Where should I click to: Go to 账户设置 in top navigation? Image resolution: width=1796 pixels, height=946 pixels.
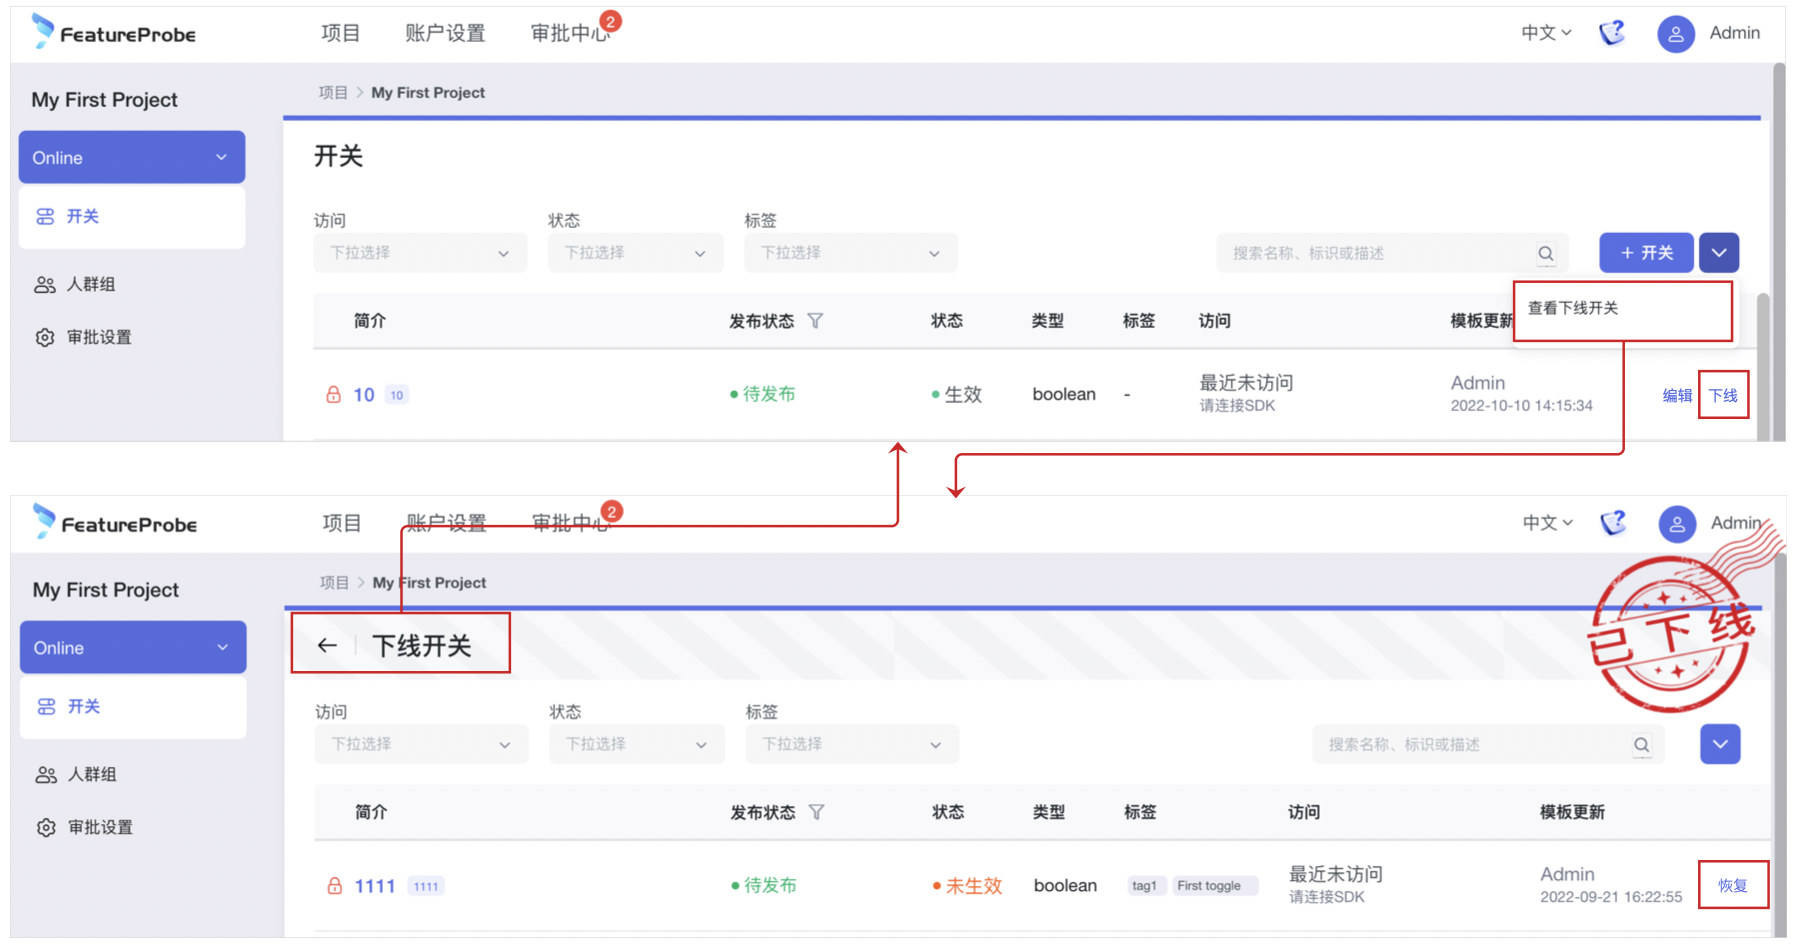[445, 33]
